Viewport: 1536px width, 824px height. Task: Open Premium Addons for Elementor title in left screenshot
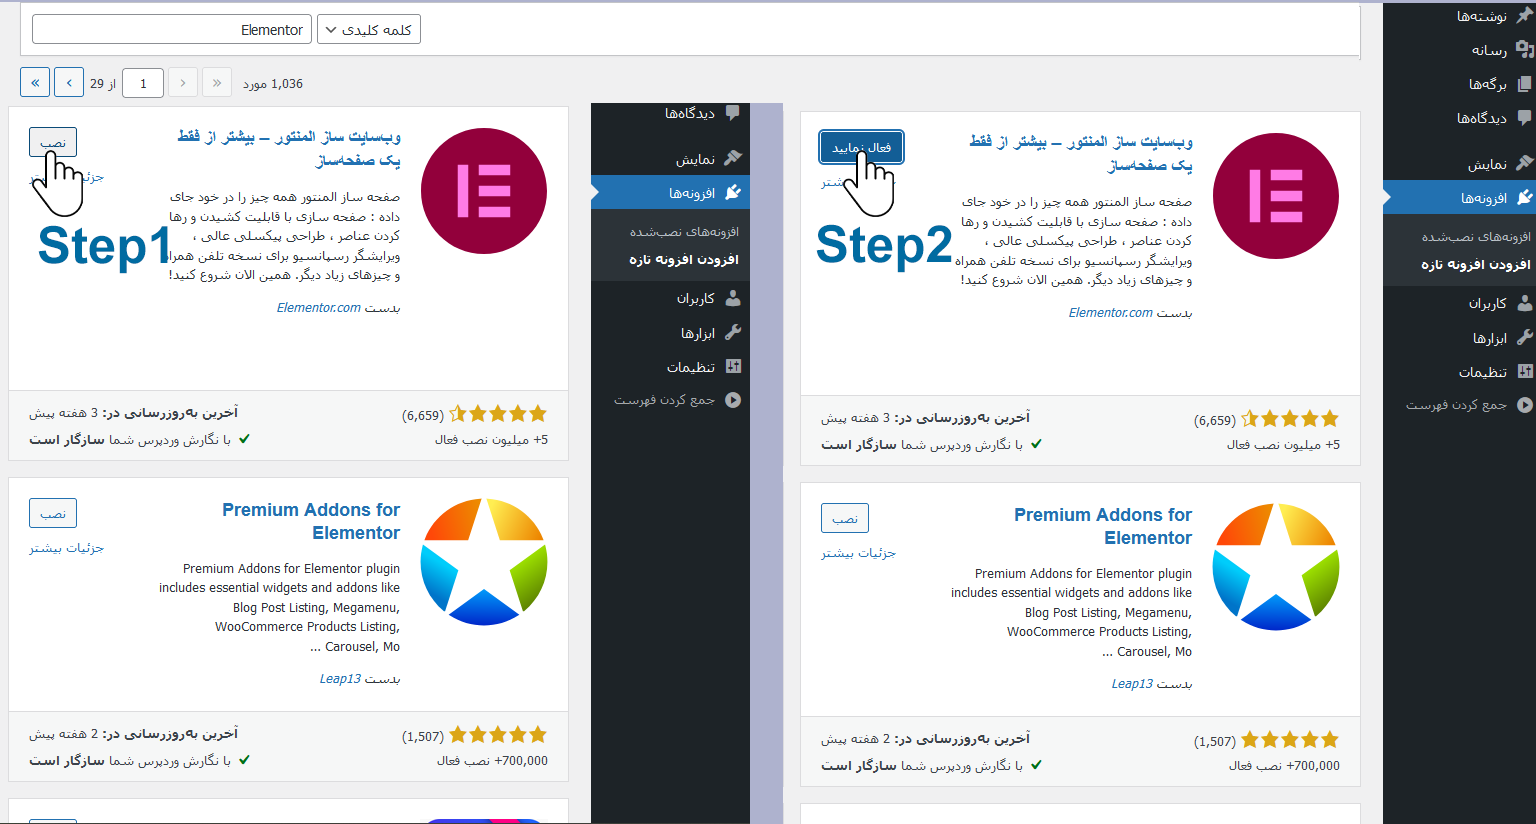pos(311,521)
